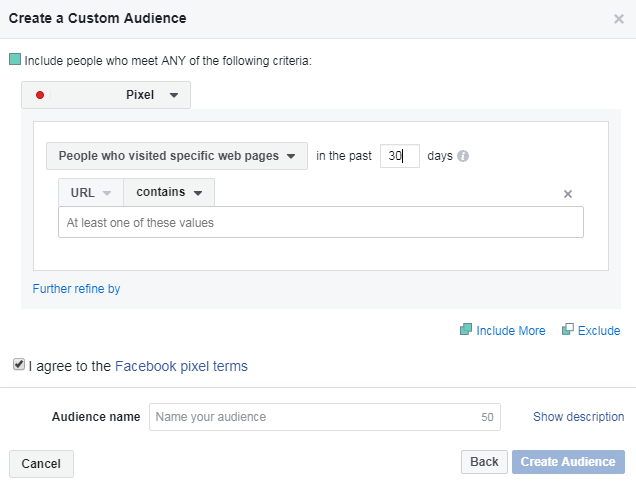The width and height of the screenshot is (636, 484).
Task: Click the Further refine by link
Action: (x=76, y=289)
